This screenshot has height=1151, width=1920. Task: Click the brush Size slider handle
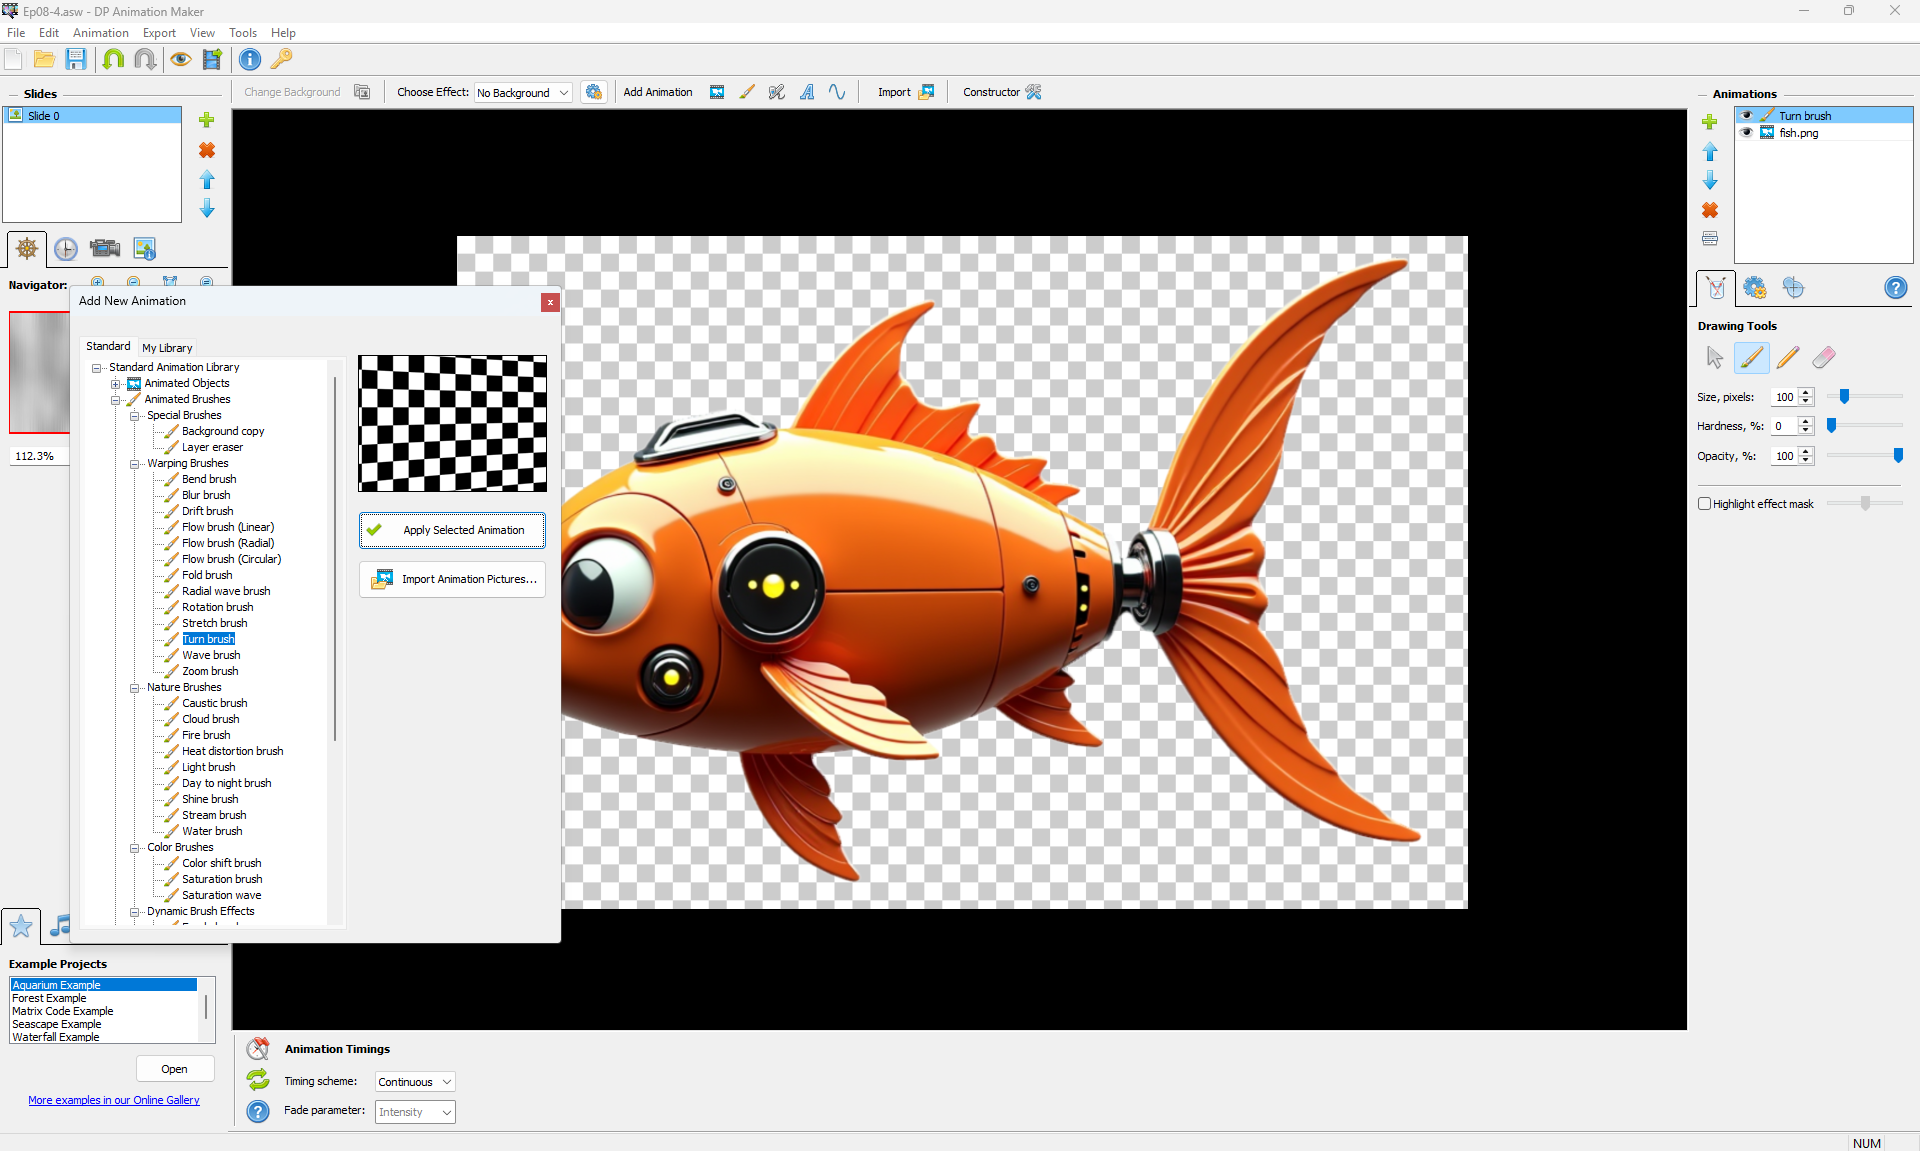[1844, 397]
